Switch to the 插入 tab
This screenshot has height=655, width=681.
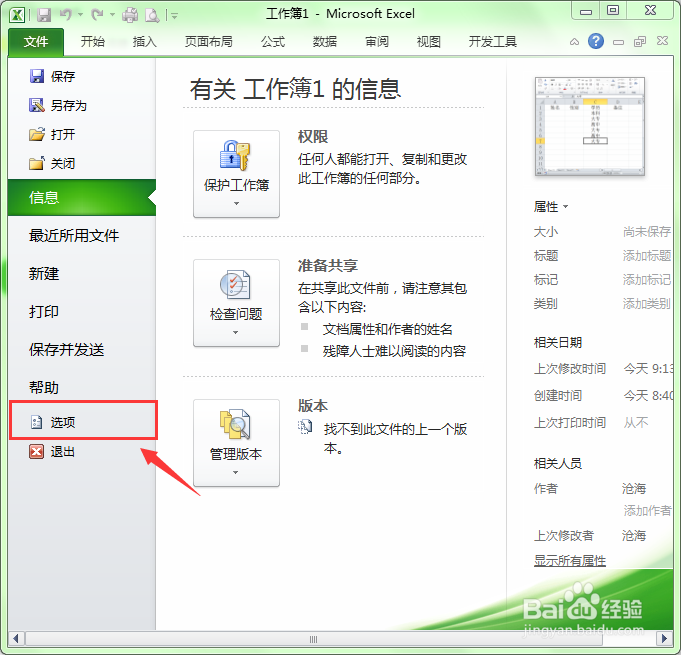145,42
